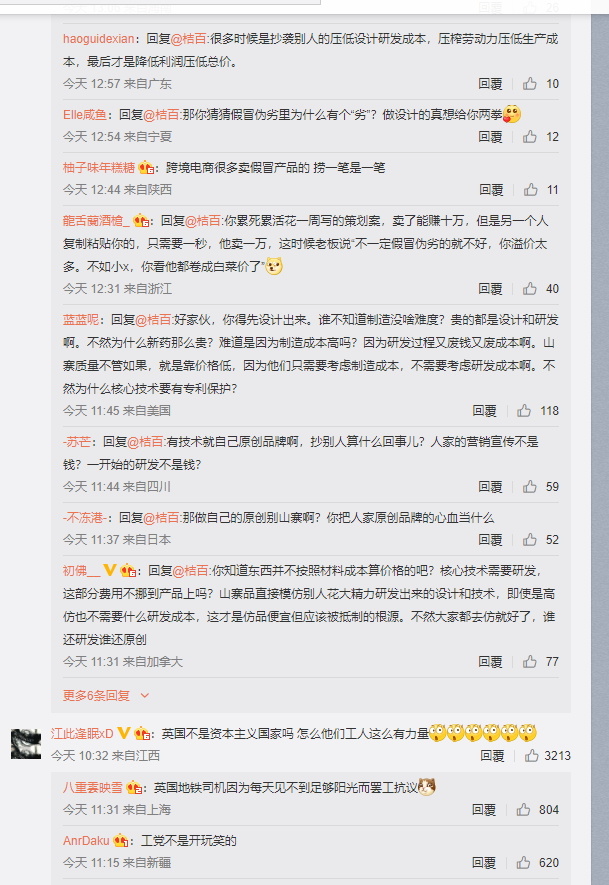Viewport: 609px width, 885px height.
Task: Click the membership badge beside 柚子味年糕糖
Action: click(146, 168)
